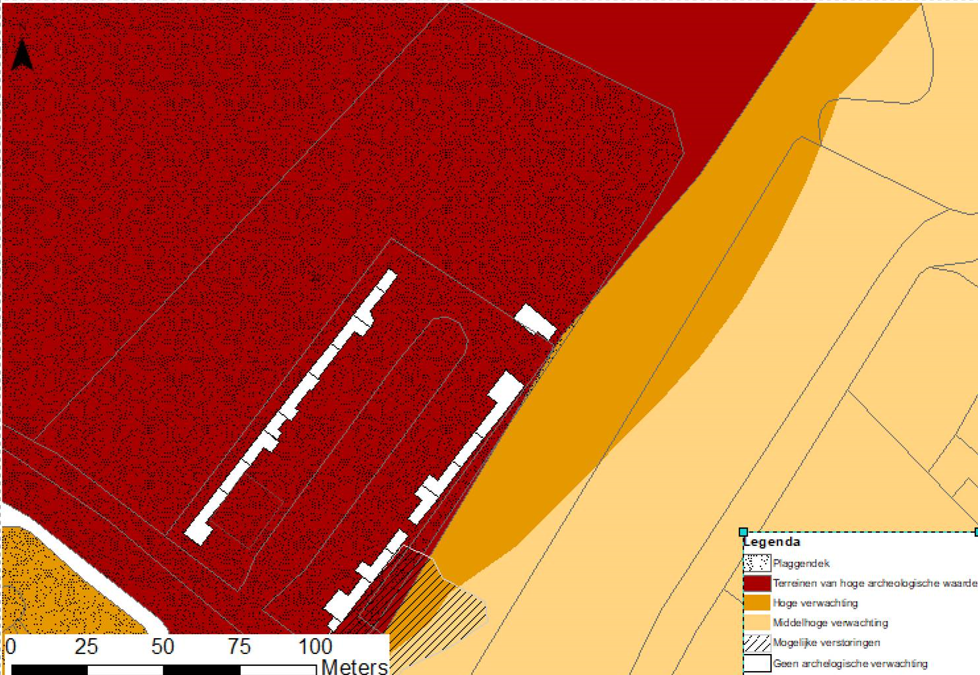Click the Legenda title text
980x675 pixels.
[772, 542]
